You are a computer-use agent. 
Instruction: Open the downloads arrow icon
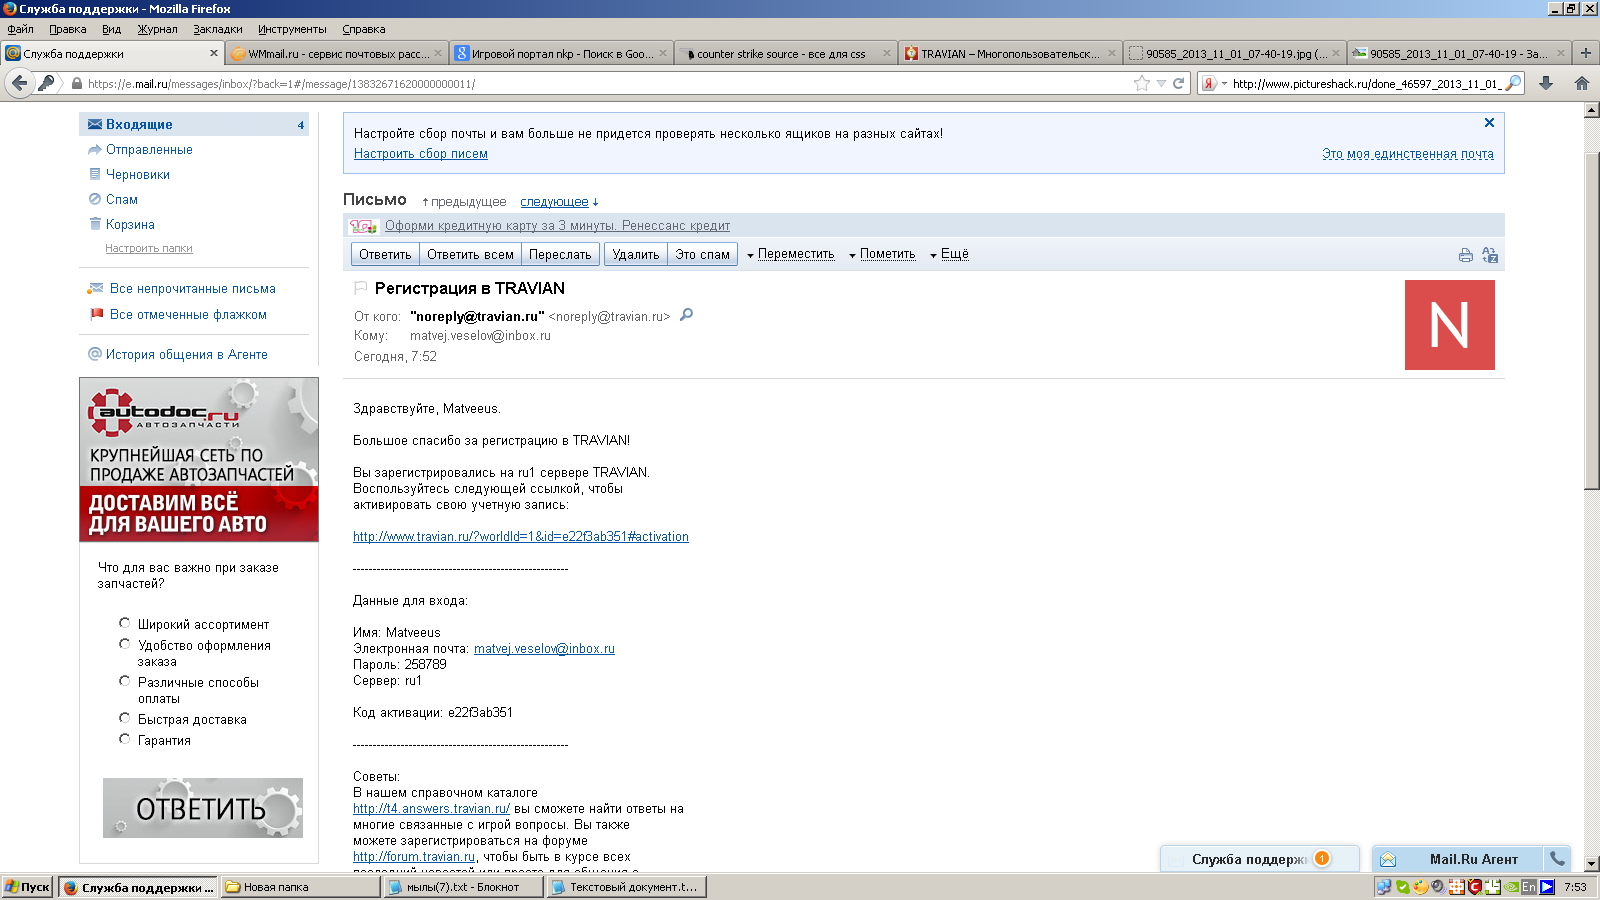coord(1546,83)
